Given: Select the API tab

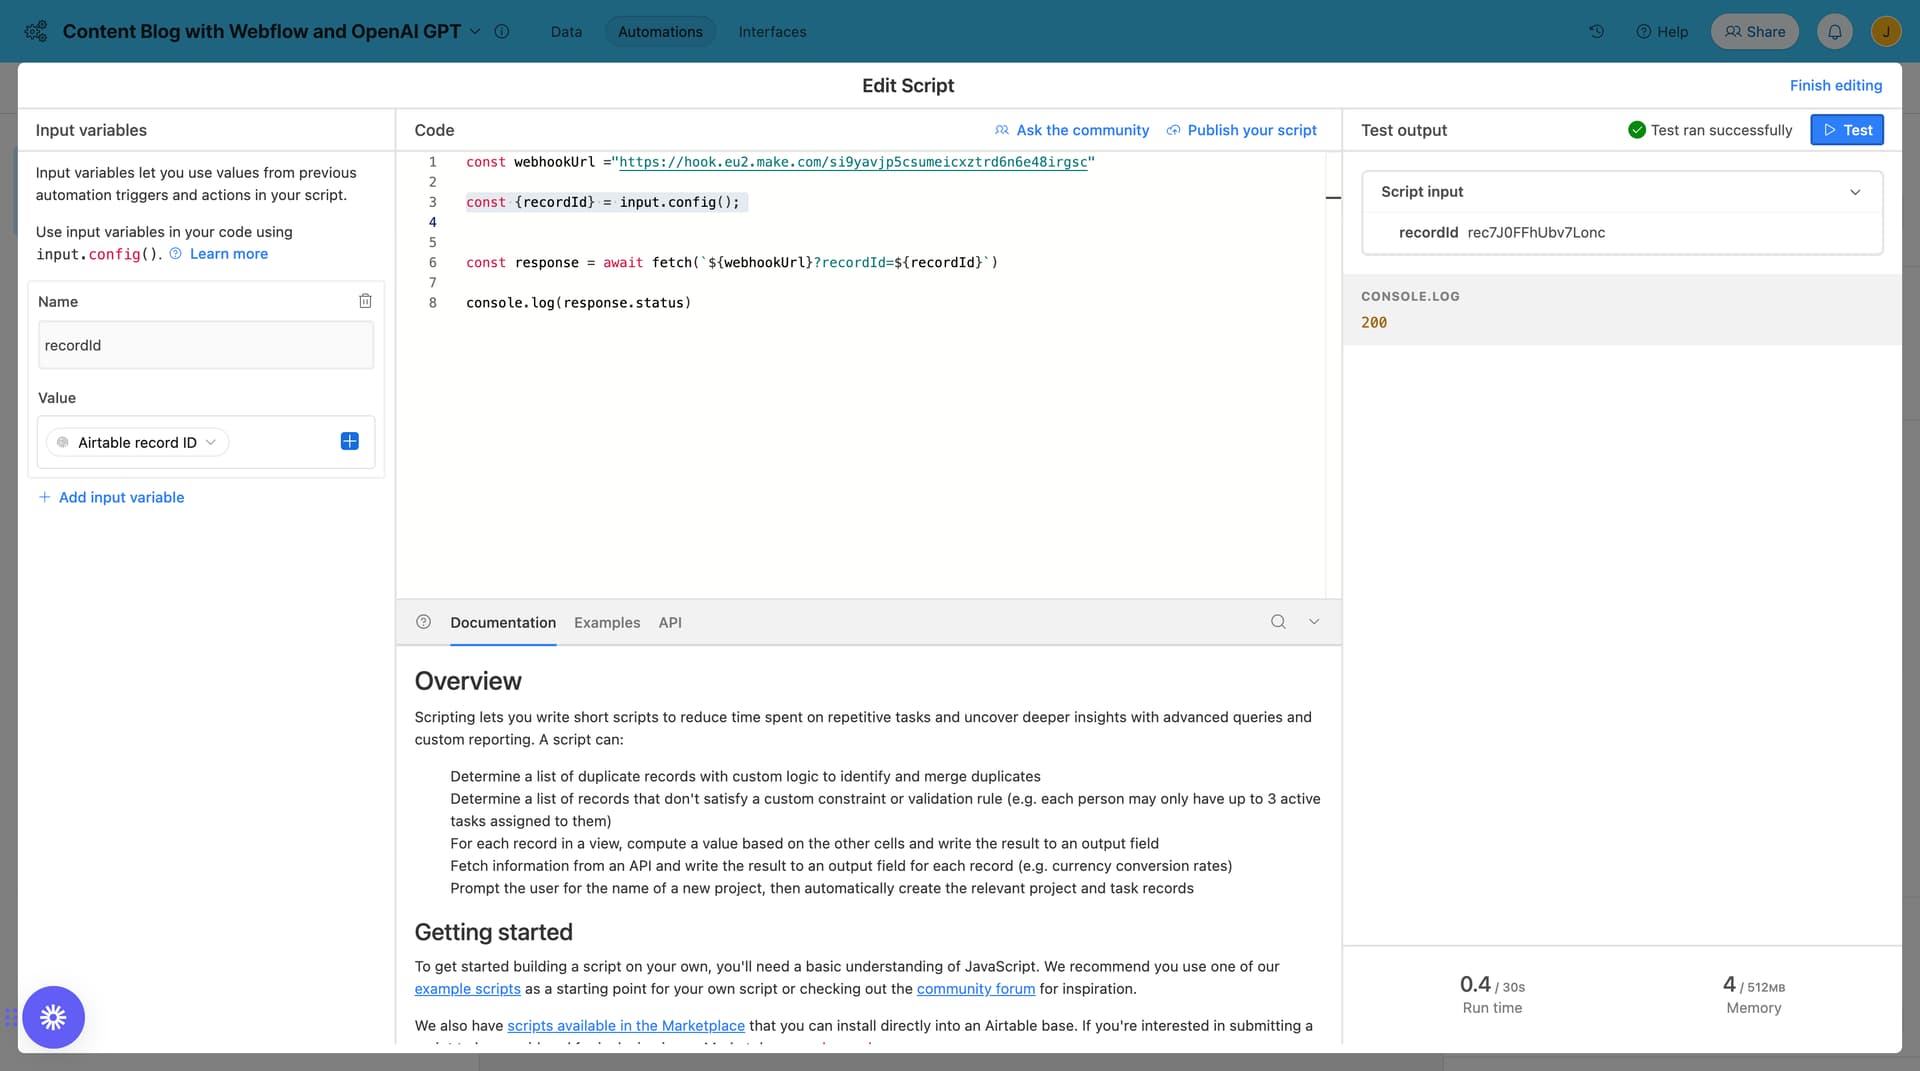Looking at the screenshot, I should coord(670,623).
